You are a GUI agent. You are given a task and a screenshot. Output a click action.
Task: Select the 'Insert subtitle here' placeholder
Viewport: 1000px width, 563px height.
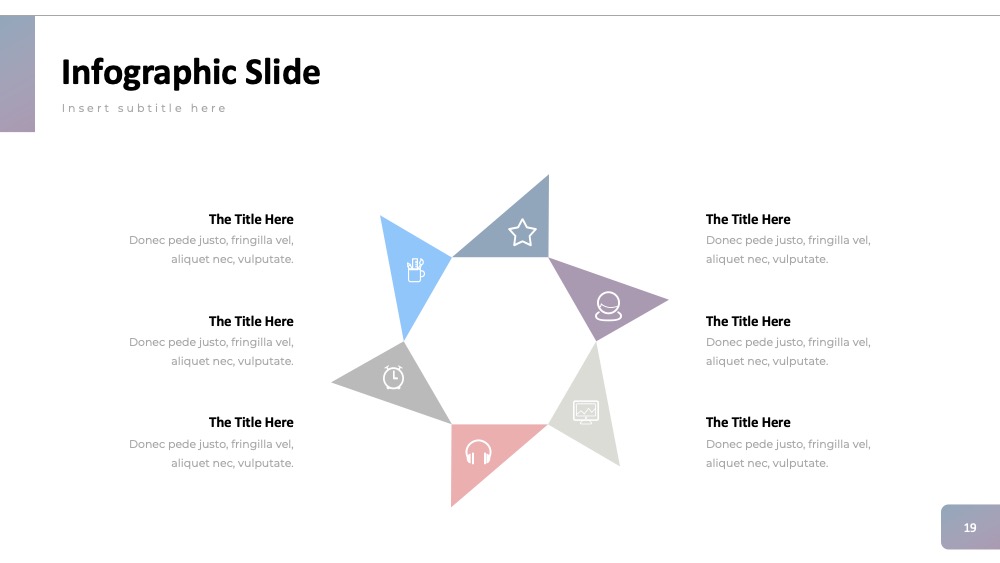click(x=144, y=108)
